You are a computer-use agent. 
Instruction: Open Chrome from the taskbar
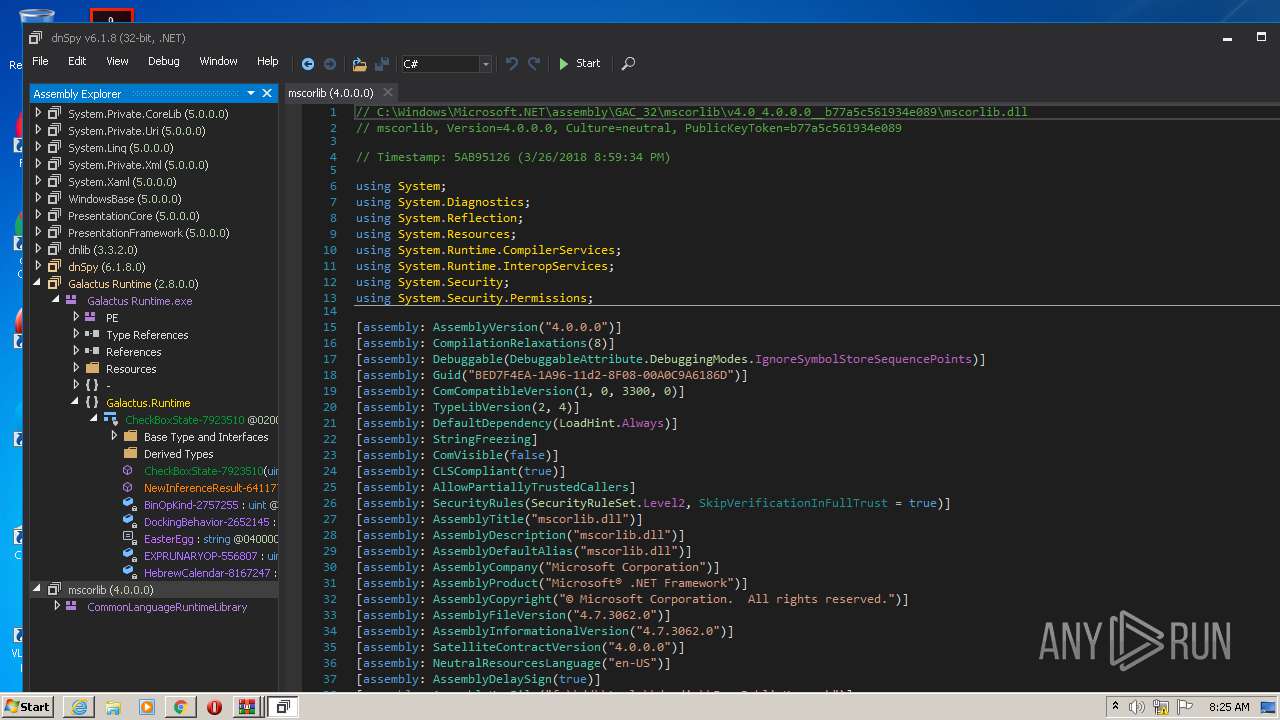point(180,707)
